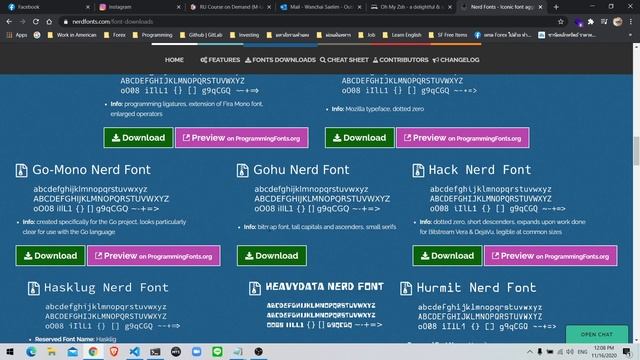Screen dimensions: 640x360
Task: Open File Explorer from the taskbar
Action: [x=52, y=351]
